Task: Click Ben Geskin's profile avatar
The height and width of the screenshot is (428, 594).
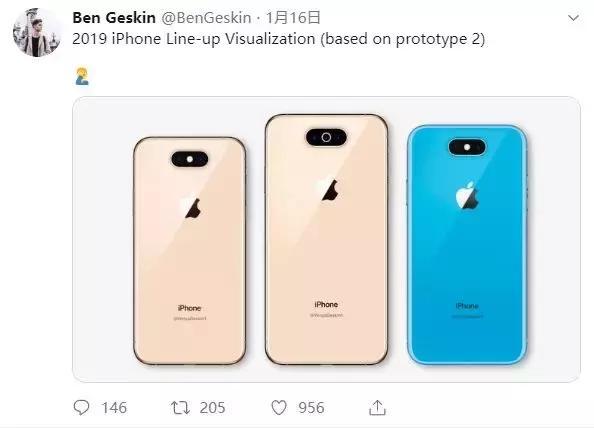Action: [x=37, y=33]
